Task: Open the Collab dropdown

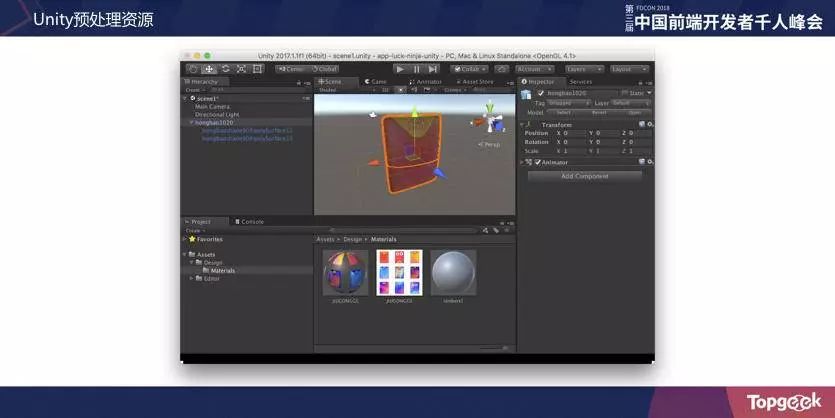Action: pyautogui.click(x=469, y=69)
